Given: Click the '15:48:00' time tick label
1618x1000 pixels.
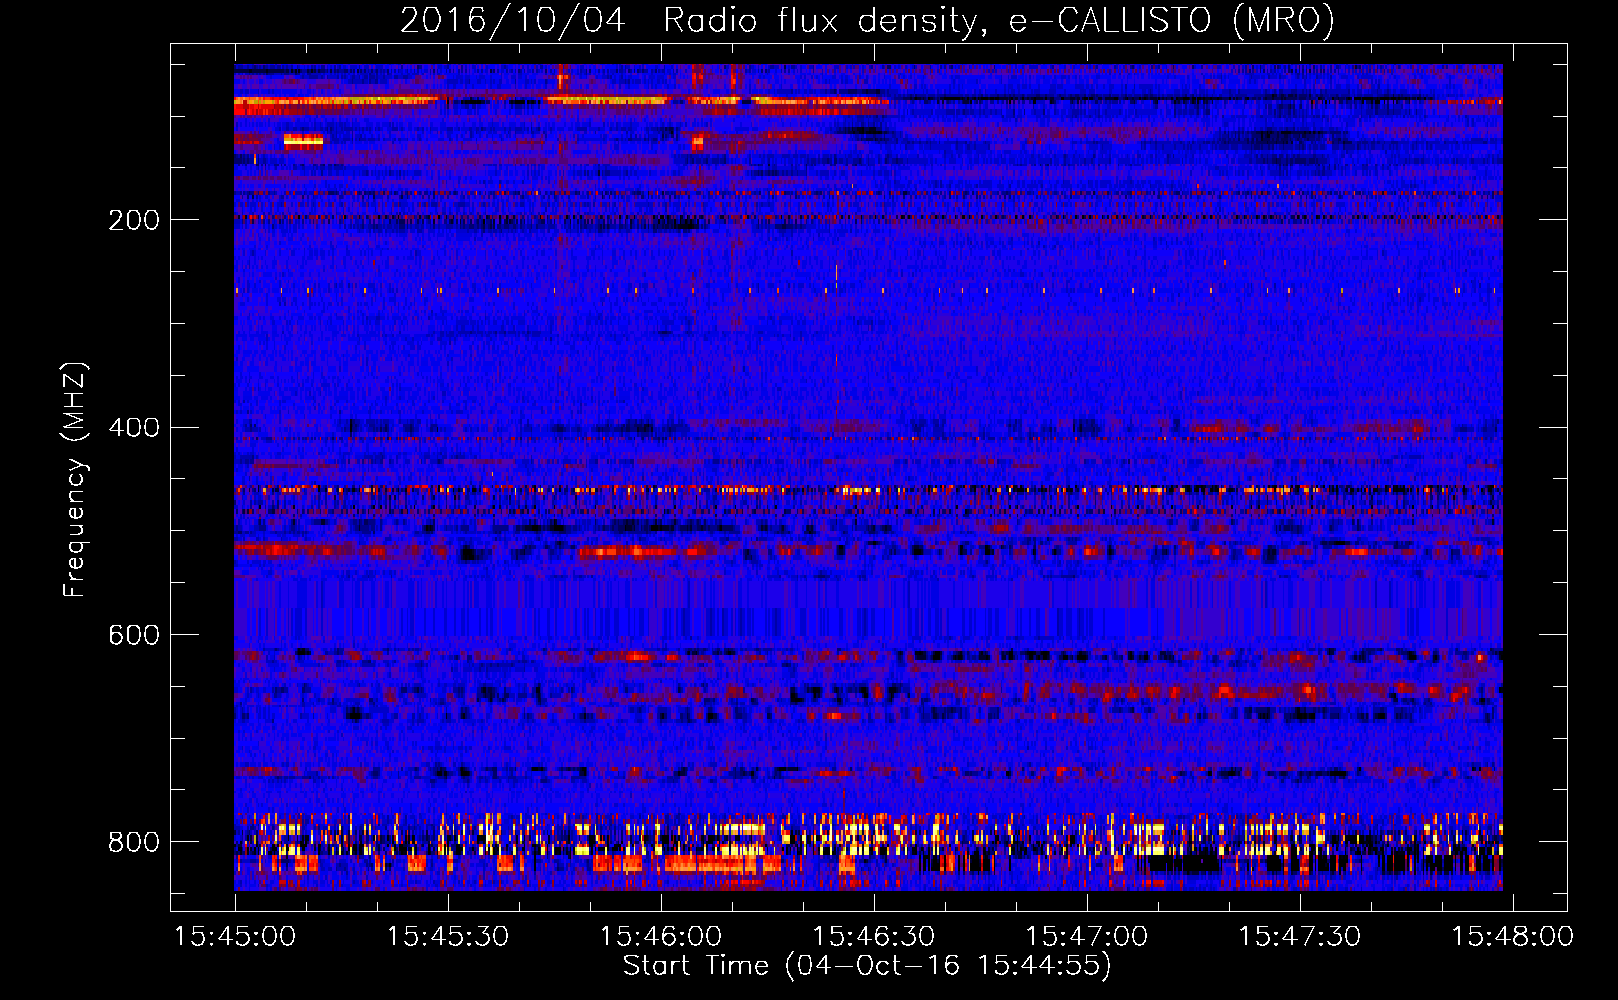Looking at the screenshot, I should pyautogui.click(x=1513, y=937).
